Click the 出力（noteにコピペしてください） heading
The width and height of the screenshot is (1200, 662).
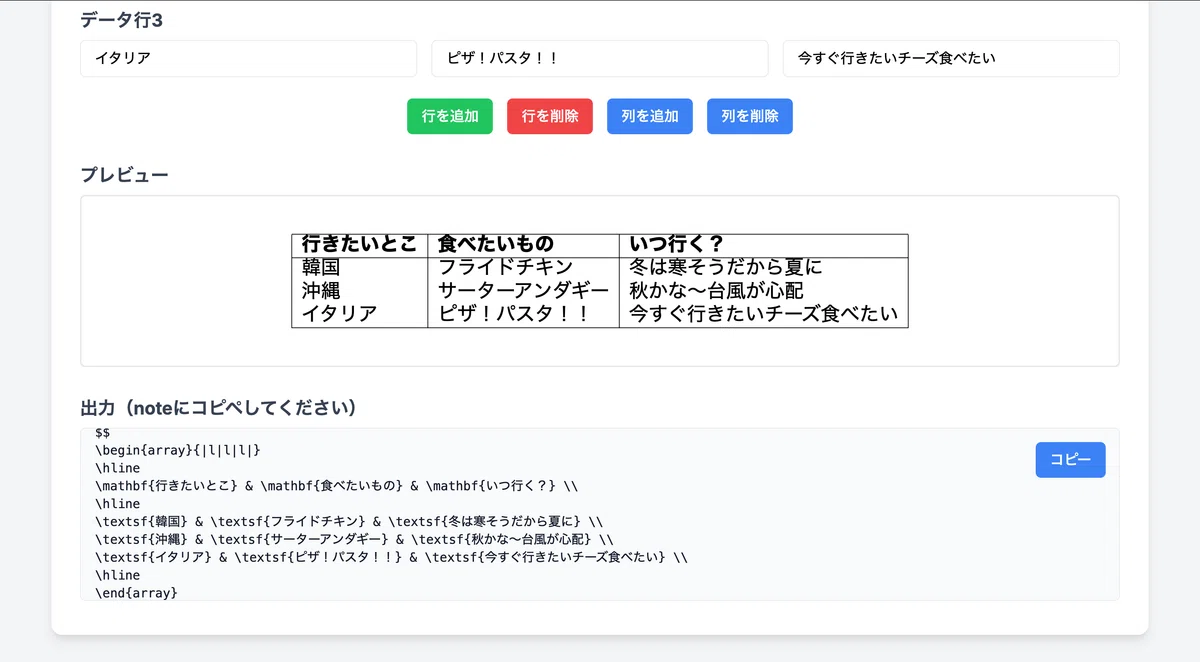[x=219, y=408]
